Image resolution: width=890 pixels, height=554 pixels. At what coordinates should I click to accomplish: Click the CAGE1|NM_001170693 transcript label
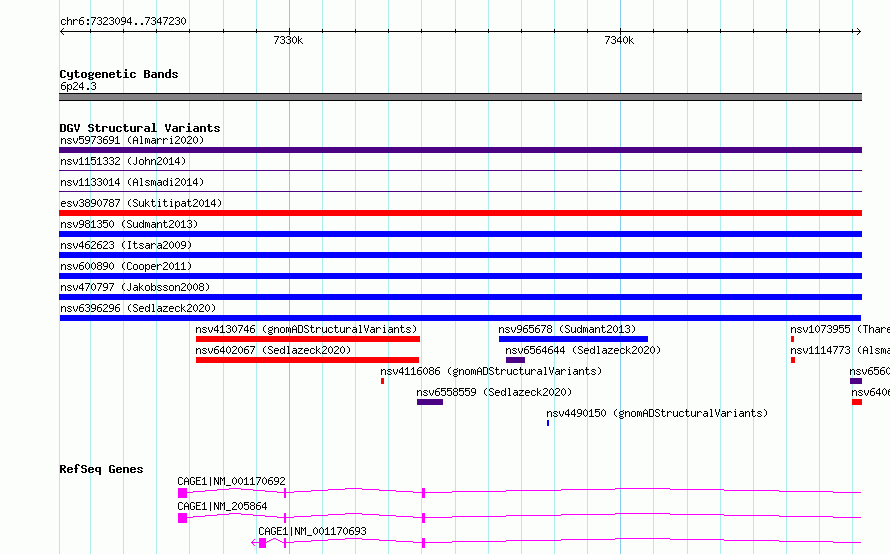[312, 531]
